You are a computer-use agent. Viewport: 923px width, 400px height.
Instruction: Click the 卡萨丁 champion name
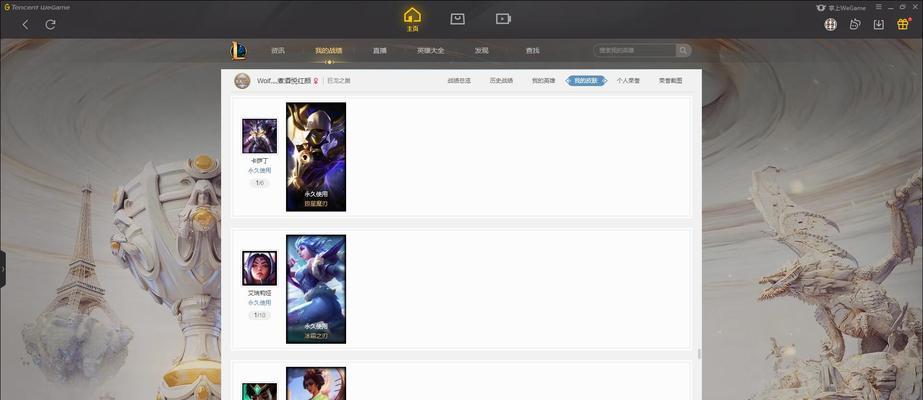(260, 161)
